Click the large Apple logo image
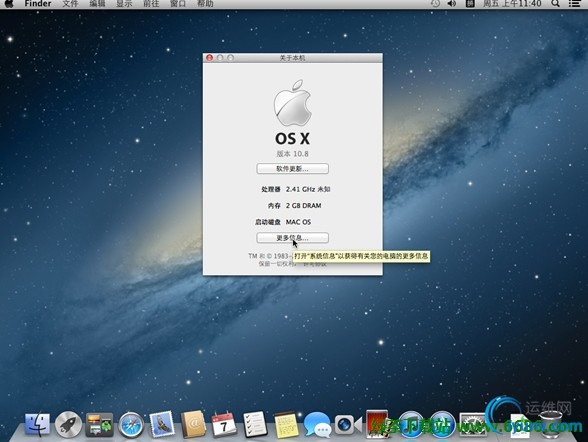This screenshot has height=442, width=588. tap(293, 103)
